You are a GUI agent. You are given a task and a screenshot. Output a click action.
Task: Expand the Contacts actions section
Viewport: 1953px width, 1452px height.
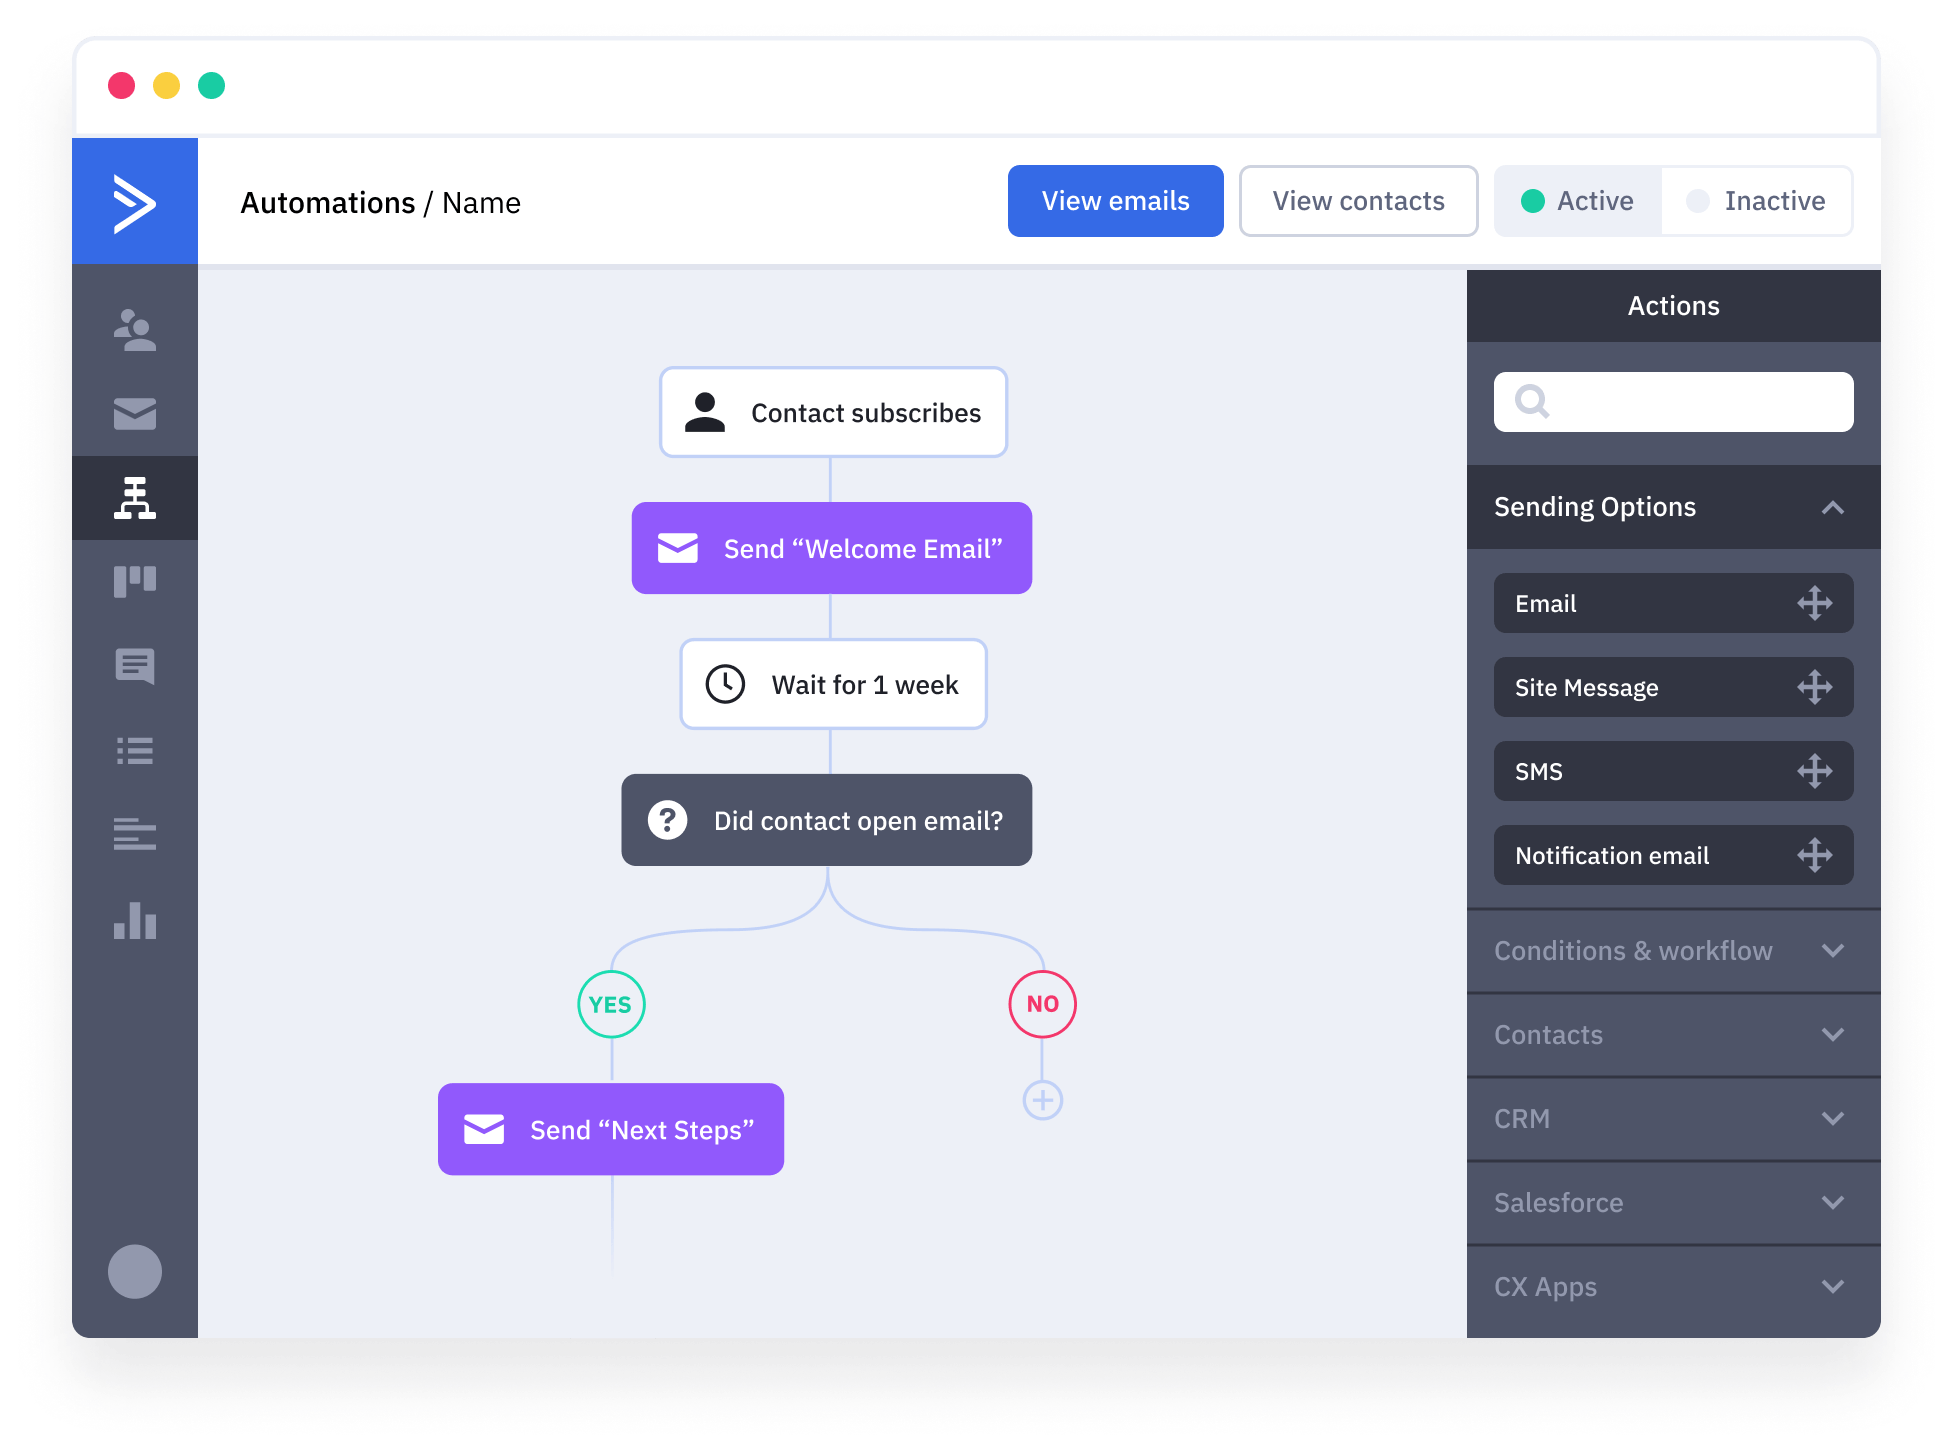click(x=1674, y=1034)
